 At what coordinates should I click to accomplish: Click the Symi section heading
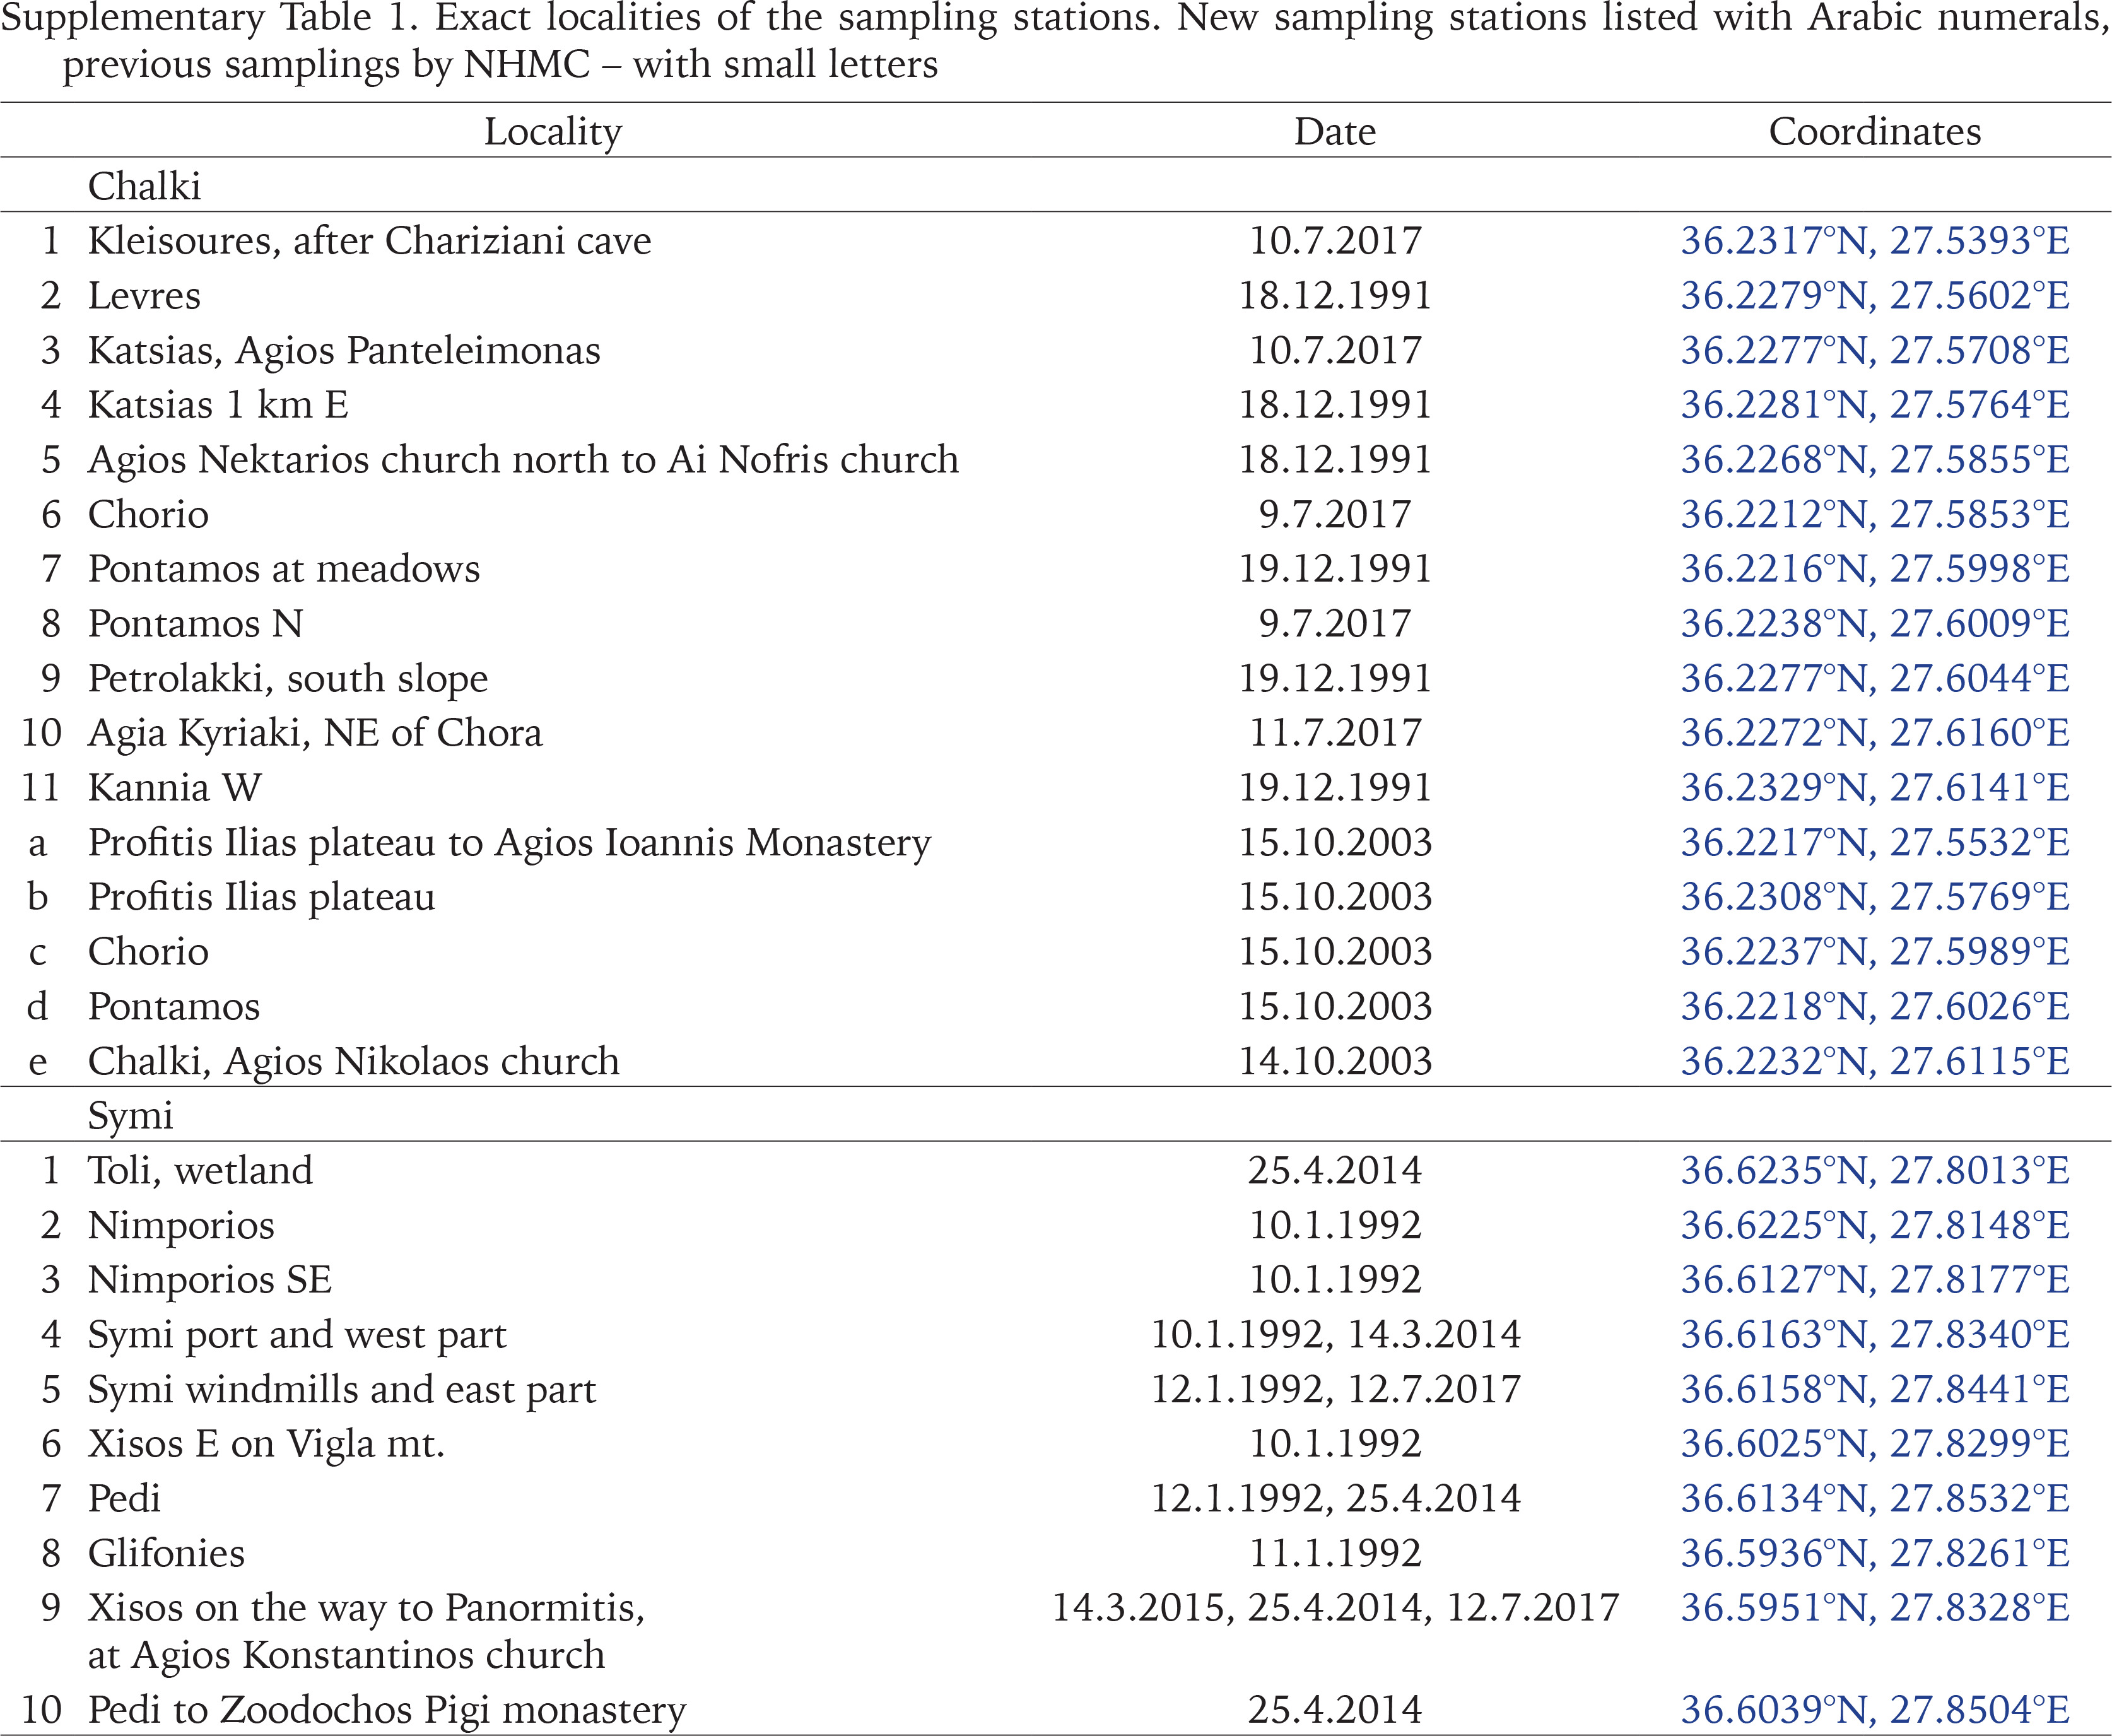coord(130,1117)
